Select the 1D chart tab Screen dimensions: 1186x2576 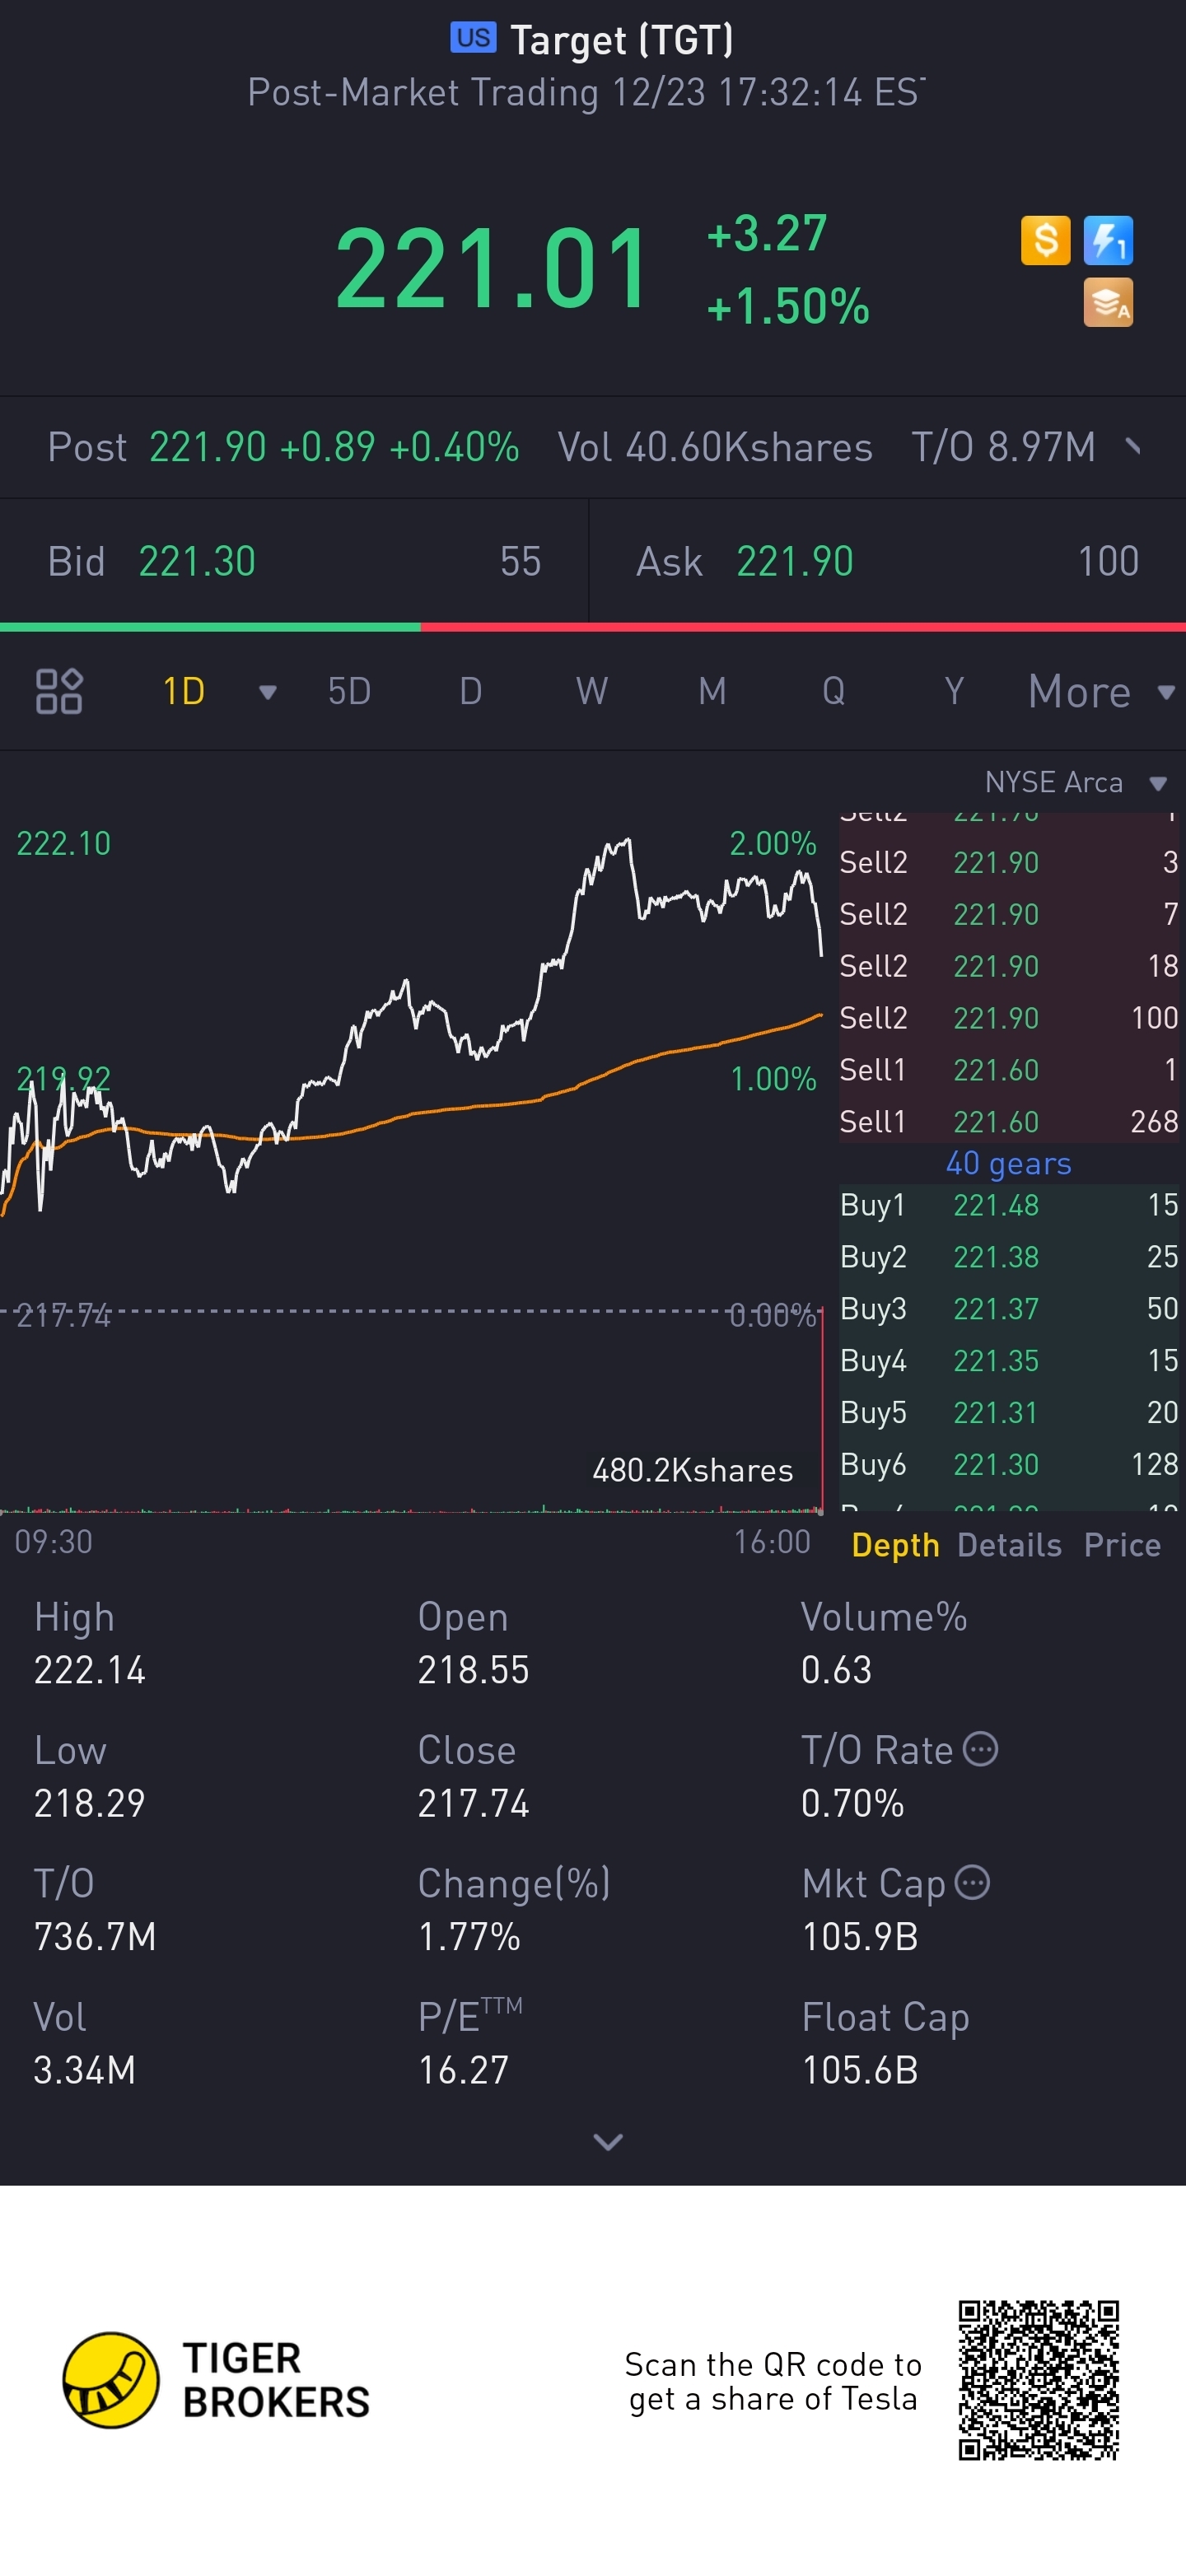tap(184, 691)
